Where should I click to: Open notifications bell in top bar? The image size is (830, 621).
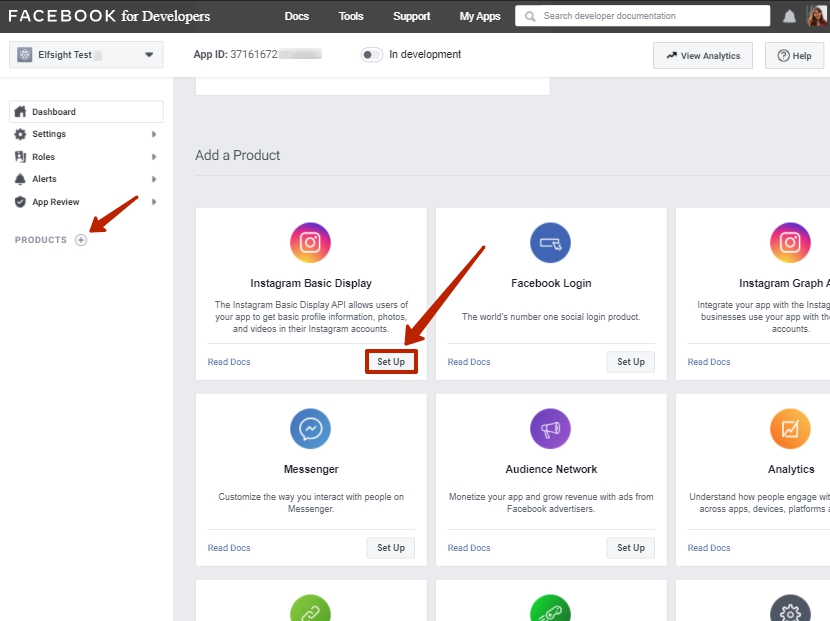point(789,17)
